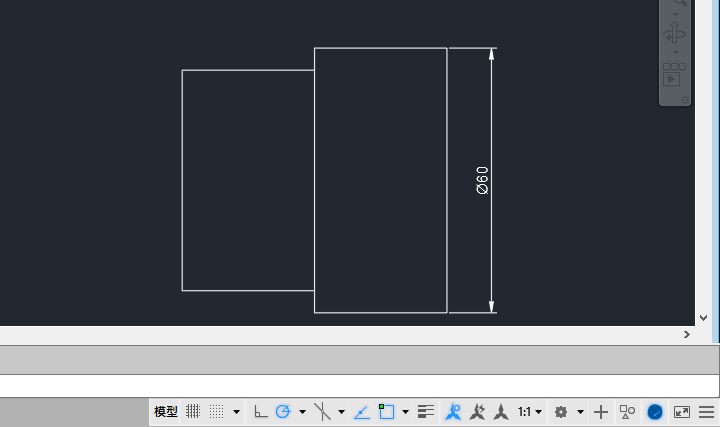Toggle snap mode dotted grid icon

[x=216, y=412]
